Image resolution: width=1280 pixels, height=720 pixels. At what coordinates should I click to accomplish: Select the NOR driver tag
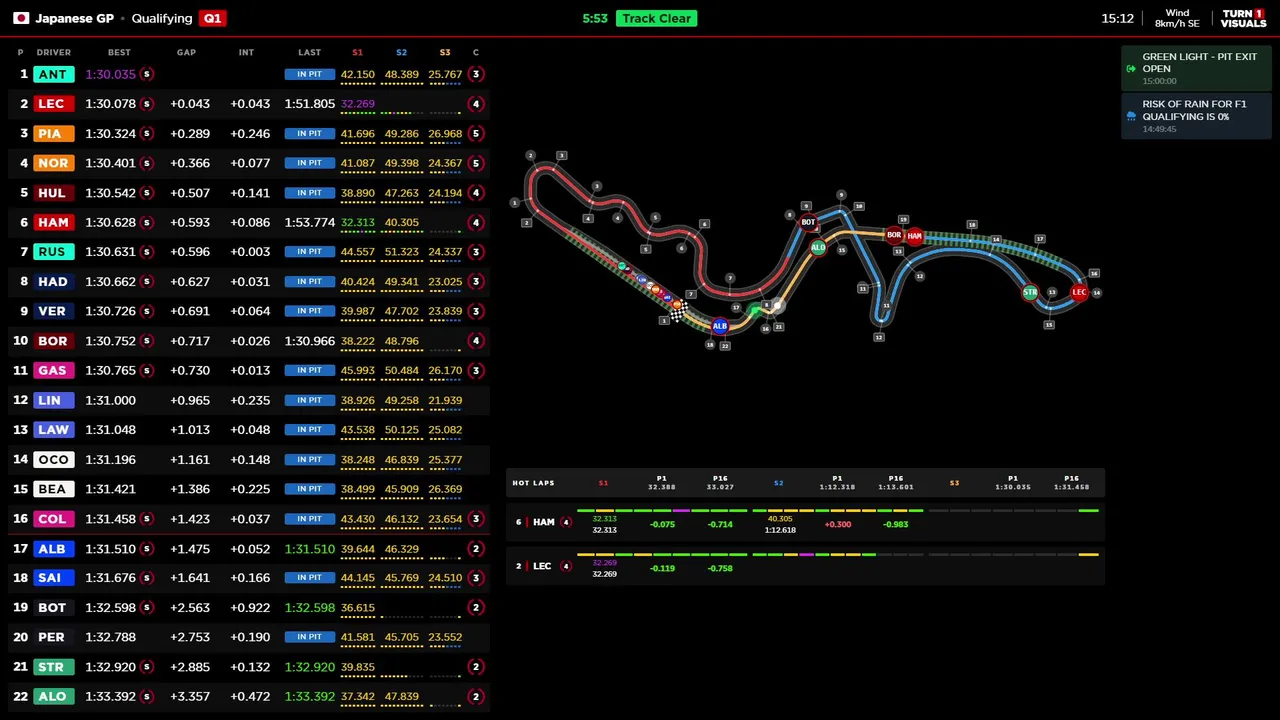(x=52, y=163)
